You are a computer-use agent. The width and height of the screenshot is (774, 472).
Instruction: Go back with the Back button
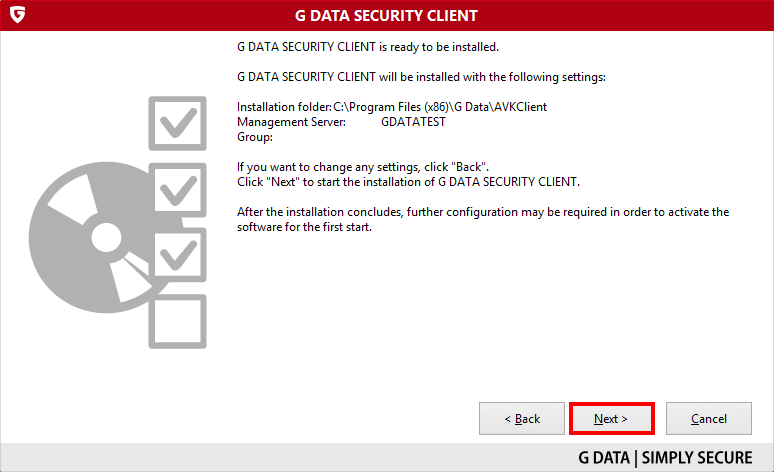click(522, 419)
